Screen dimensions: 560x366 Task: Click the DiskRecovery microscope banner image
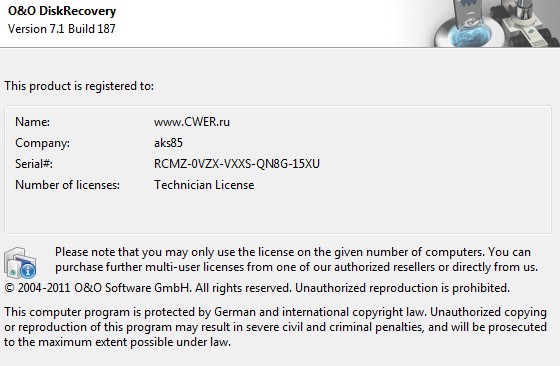[x=496, y=23]
